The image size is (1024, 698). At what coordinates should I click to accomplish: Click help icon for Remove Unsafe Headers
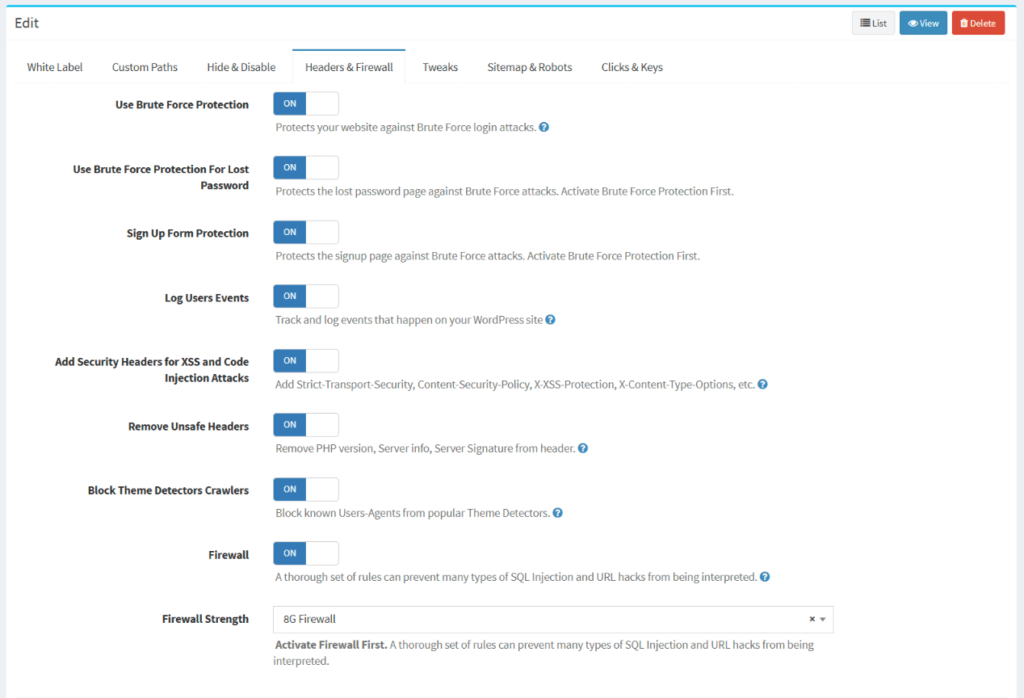click(583, 449)
